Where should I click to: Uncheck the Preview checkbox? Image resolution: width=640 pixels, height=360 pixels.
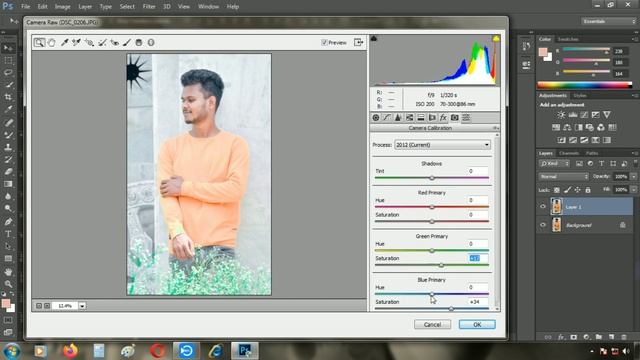tap(324, 42)
